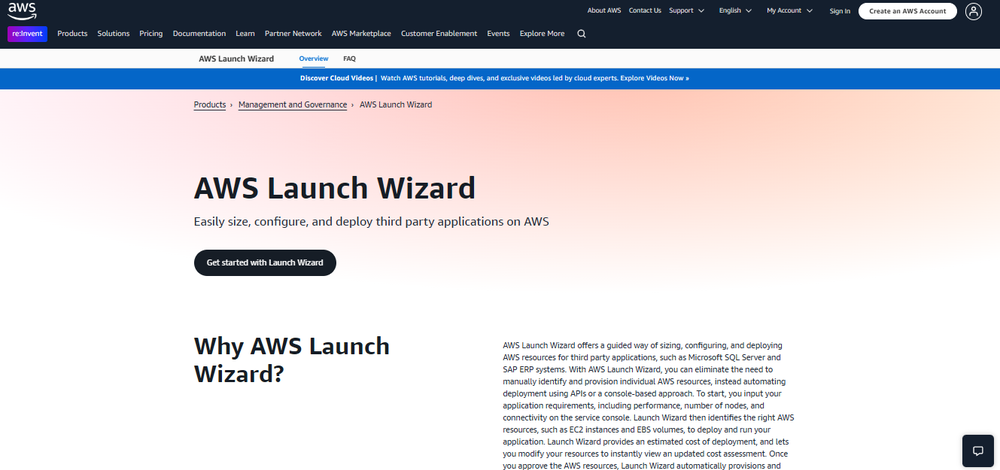Open the Events menu
This screenshot has height=470, width=1000.
[498, 34]
